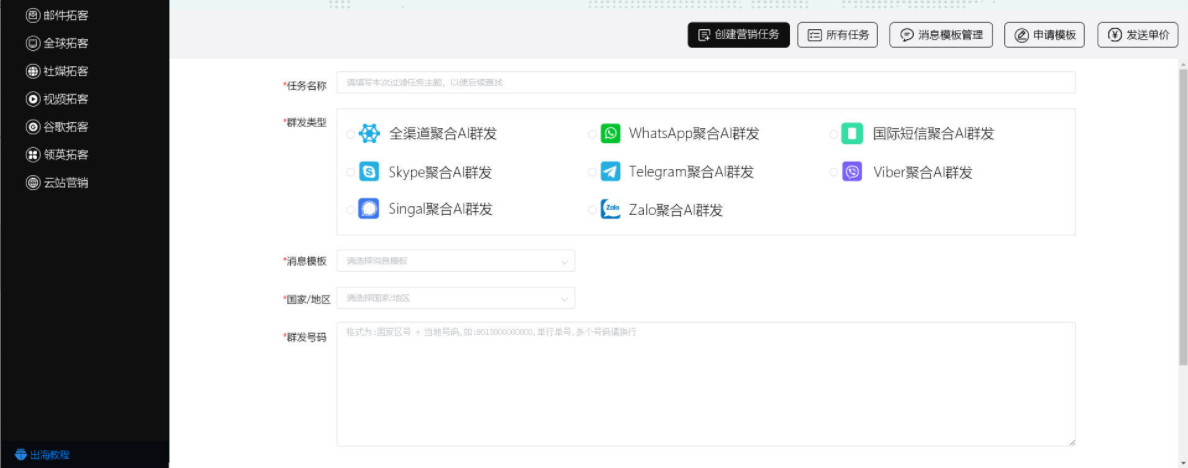
Task: Click the WhatsApp聚合AI群发 label text
Action: point(694,134)
